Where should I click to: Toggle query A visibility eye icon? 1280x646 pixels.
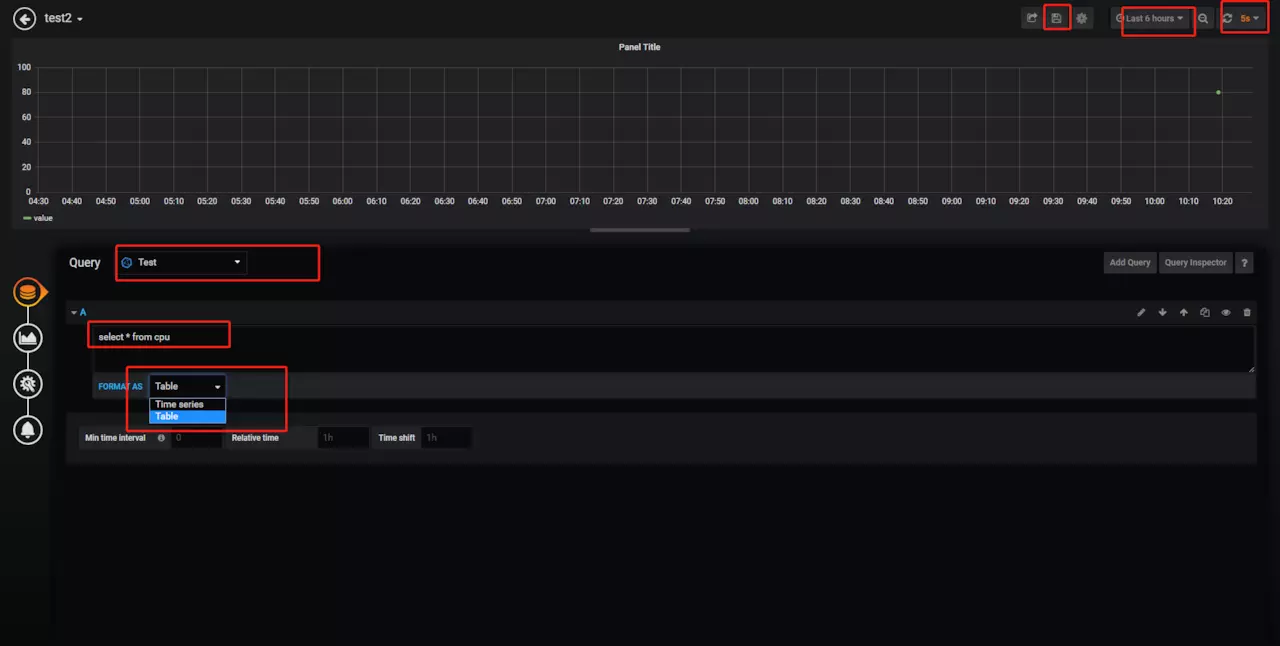point(1225,313)
